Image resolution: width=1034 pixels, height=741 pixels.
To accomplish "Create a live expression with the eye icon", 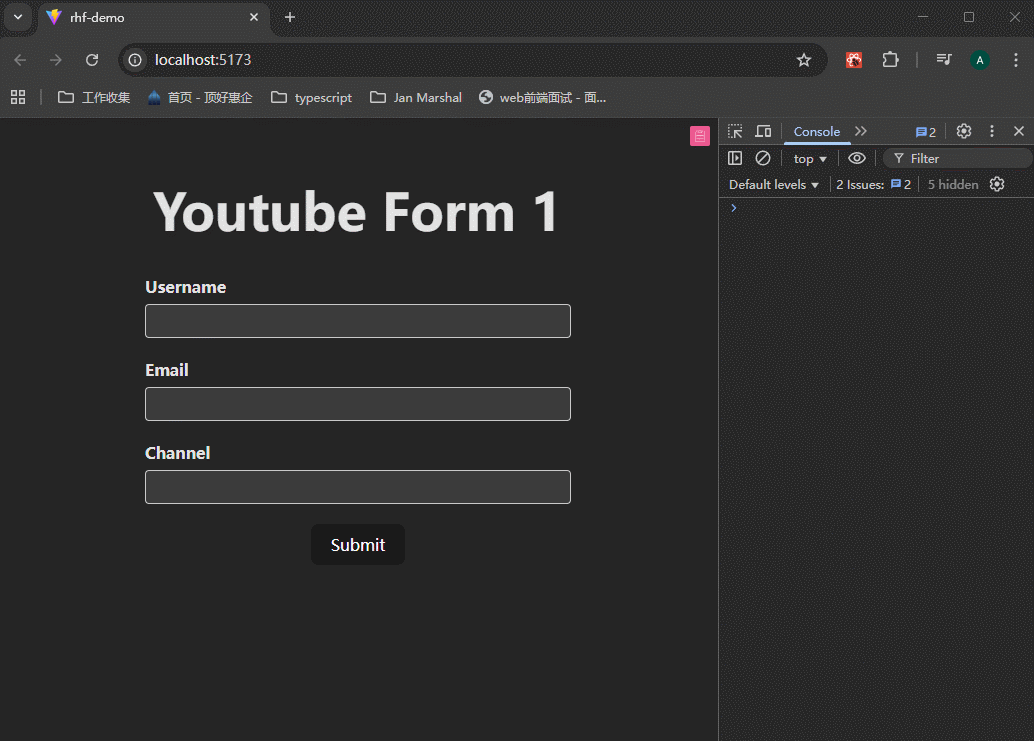I will coord(857,158).
